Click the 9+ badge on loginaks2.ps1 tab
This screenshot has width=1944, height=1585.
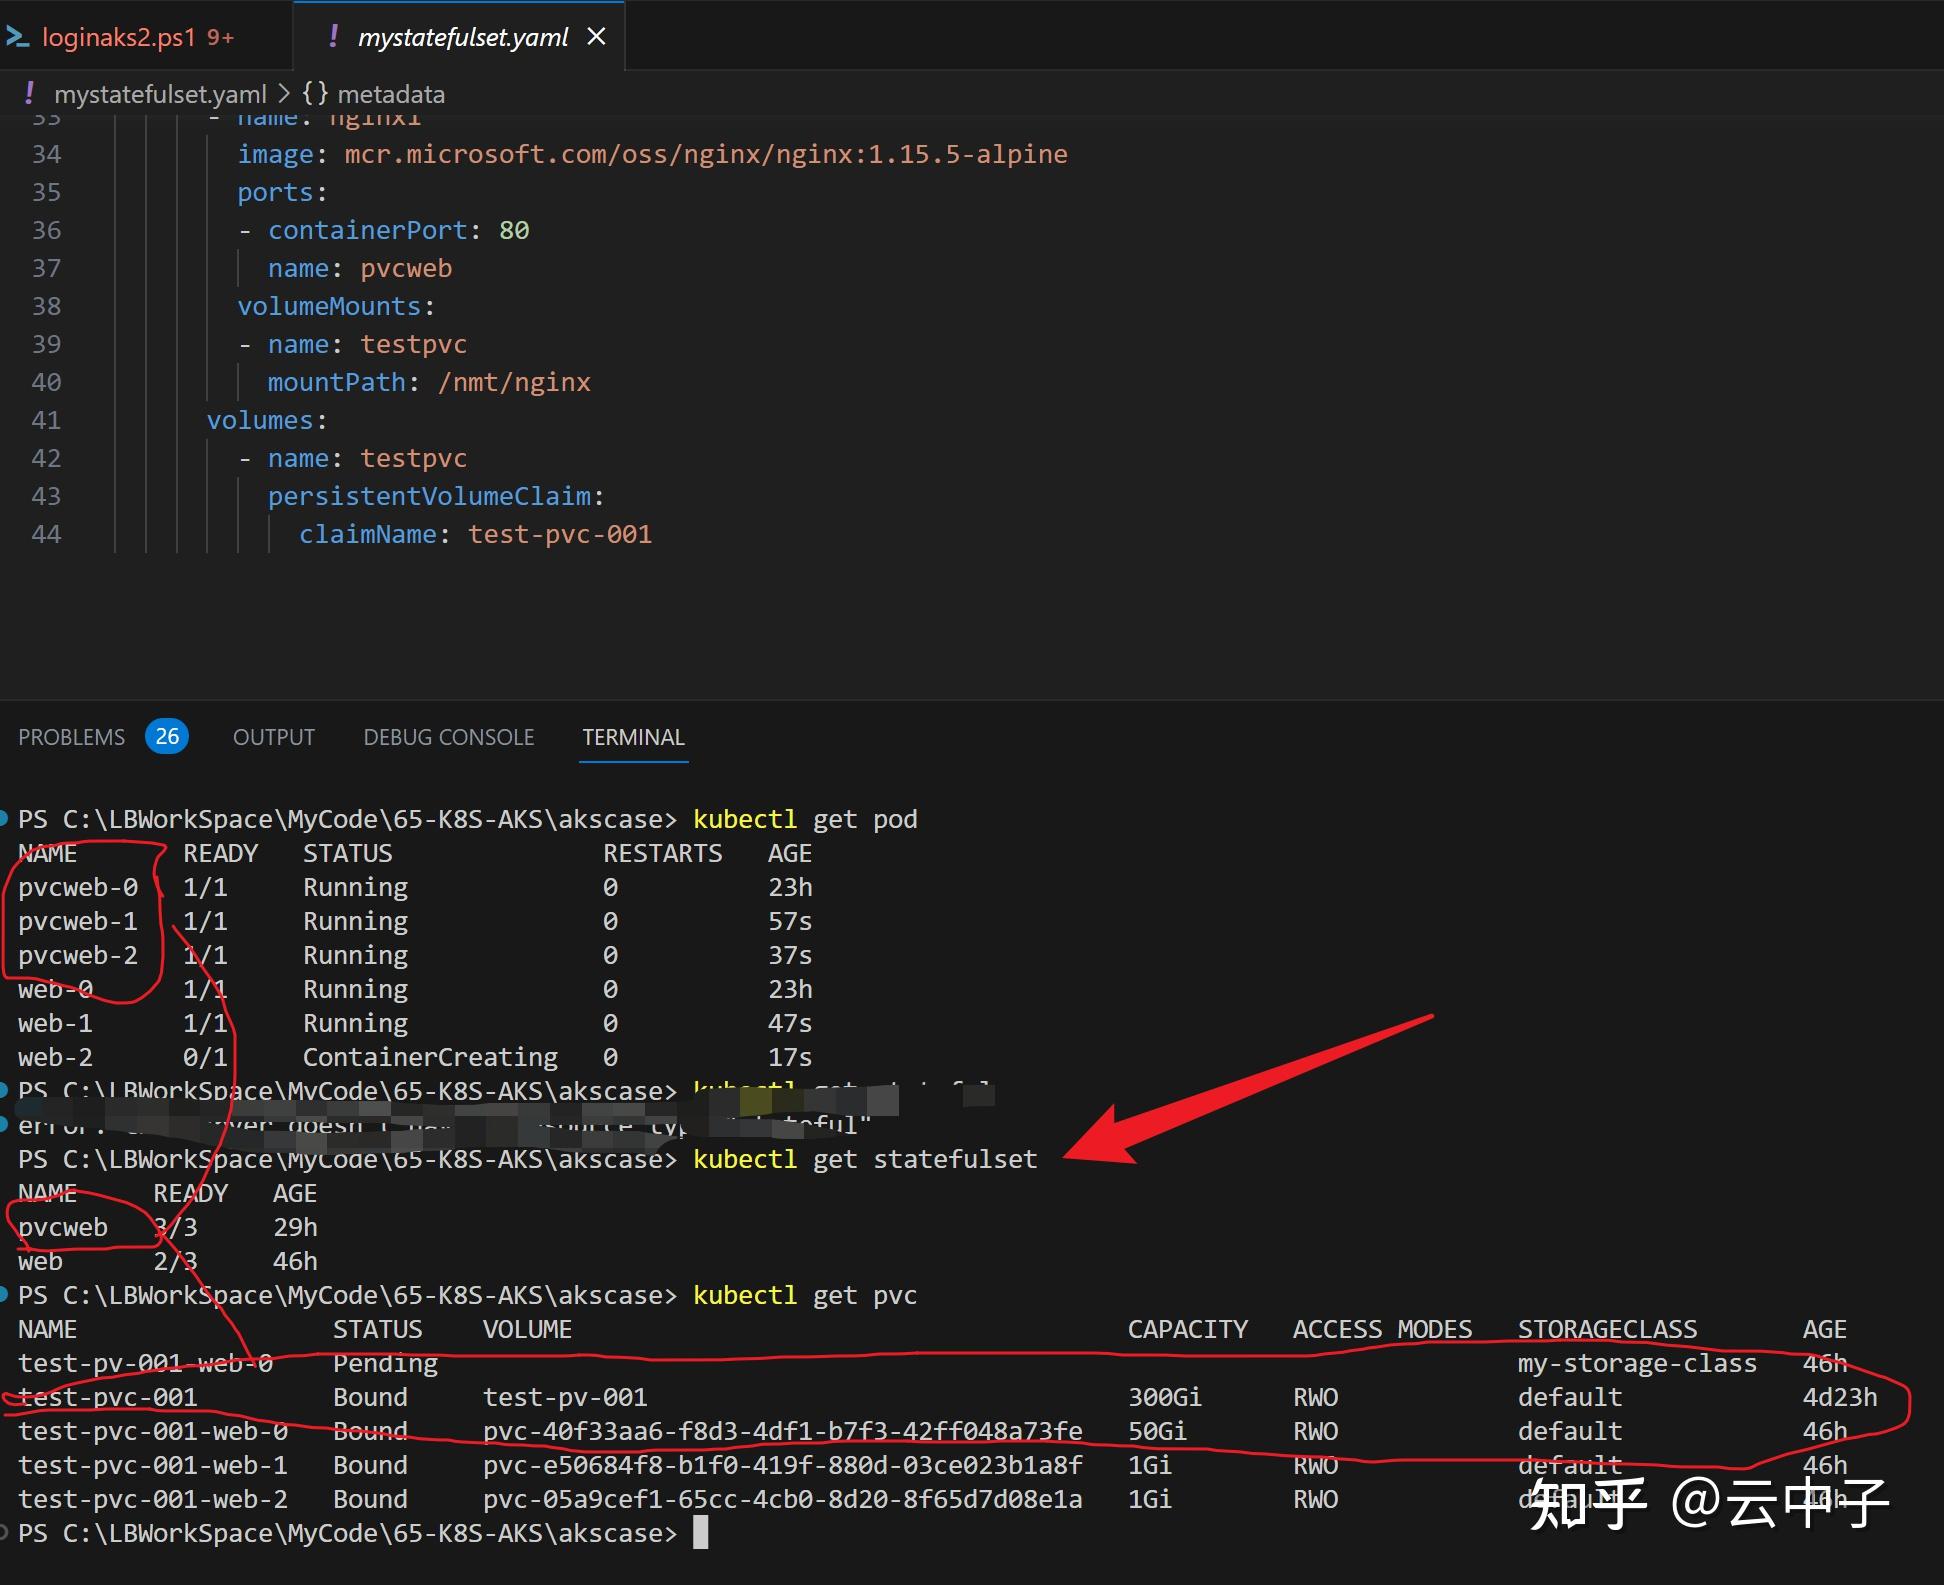pos(220,36)
